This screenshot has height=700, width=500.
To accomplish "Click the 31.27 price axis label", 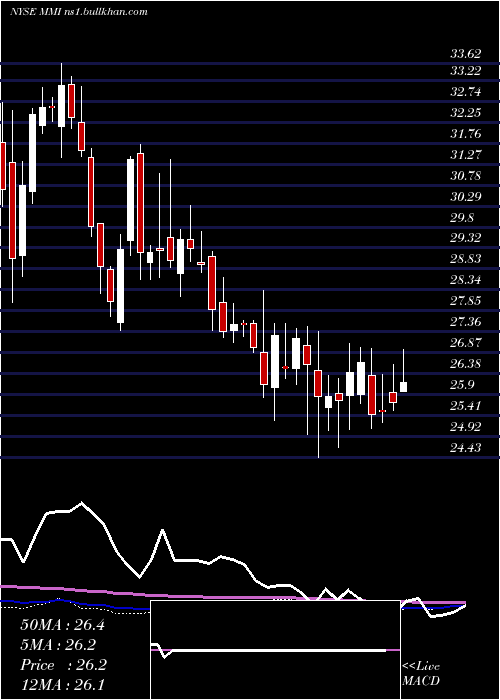I will coord(466,154).
